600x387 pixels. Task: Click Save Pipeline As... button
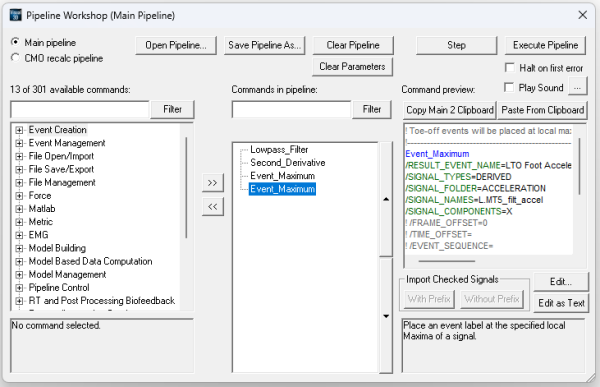tap(264, 45)
